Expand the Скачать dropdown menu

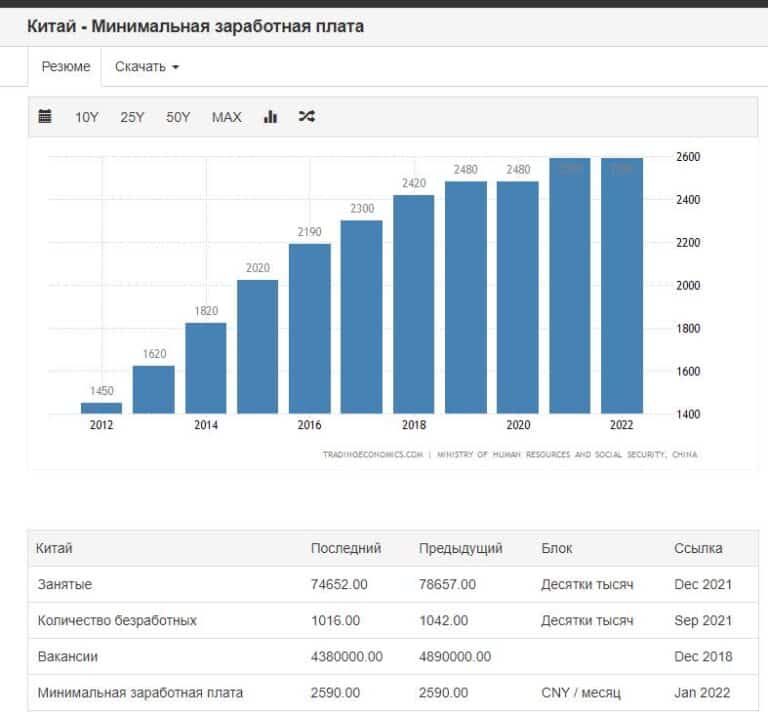(x=147, y=67)
